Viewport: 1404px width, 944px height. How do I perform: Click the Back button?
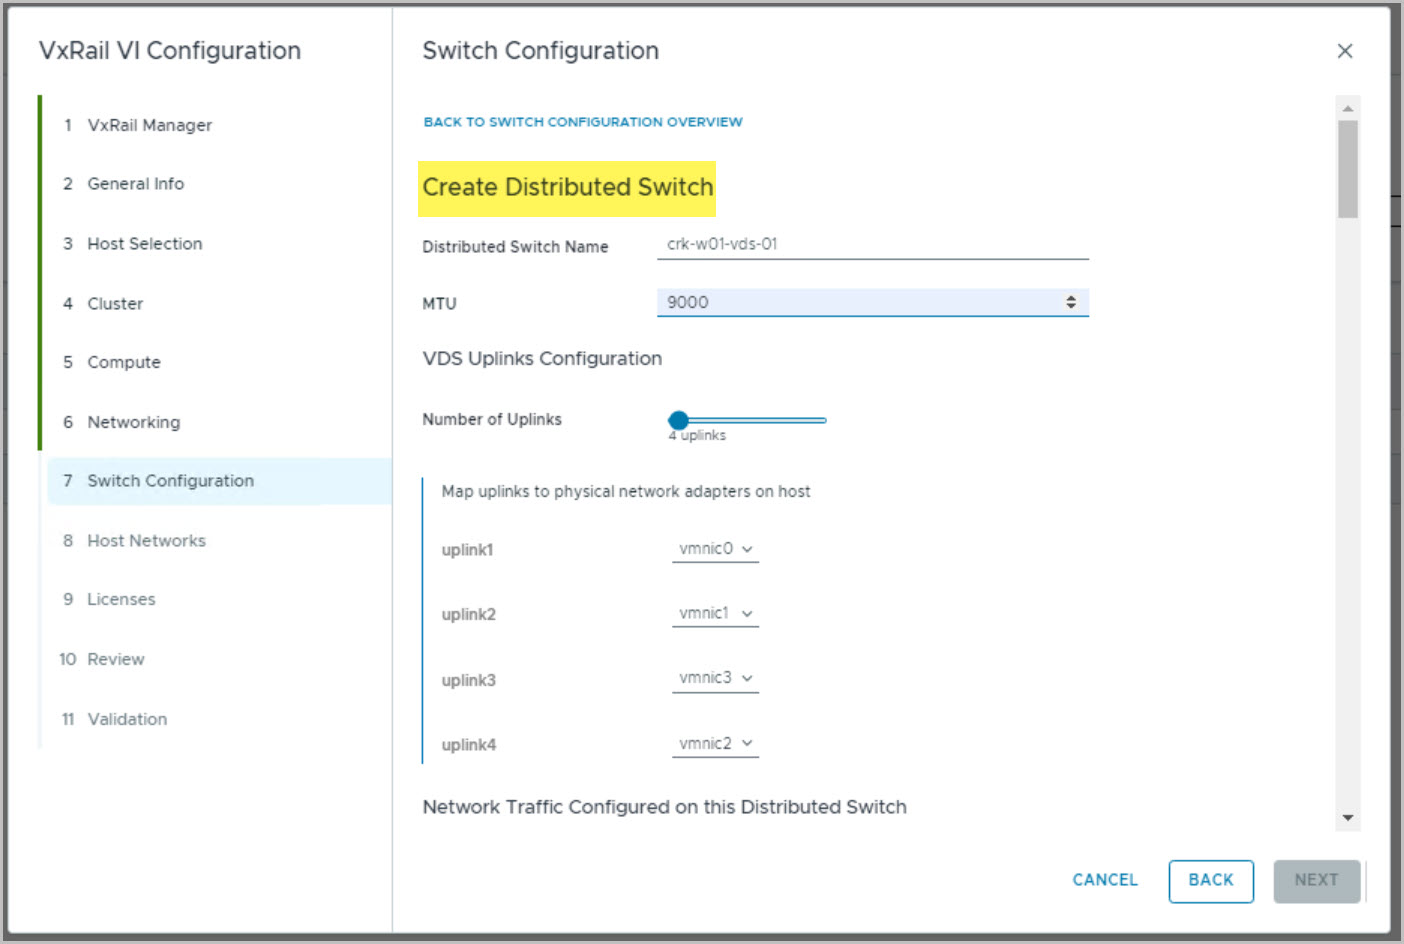[x=1210, y=881]
